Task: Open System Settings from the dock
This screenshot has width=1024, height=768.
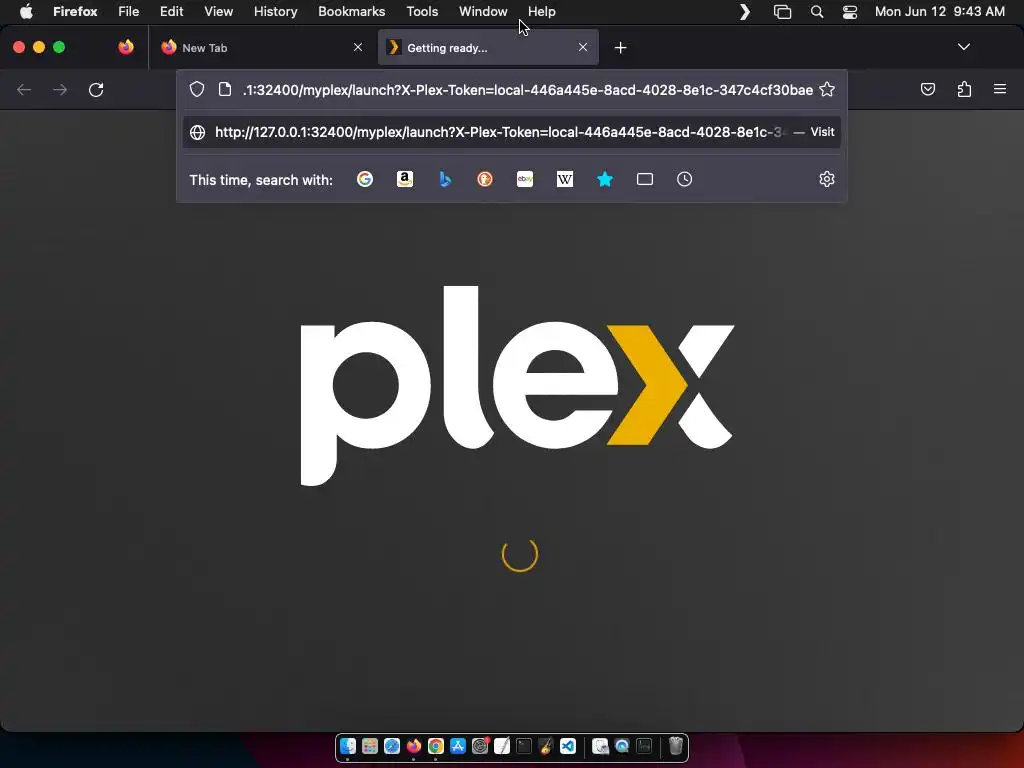Action: [480, 746]
